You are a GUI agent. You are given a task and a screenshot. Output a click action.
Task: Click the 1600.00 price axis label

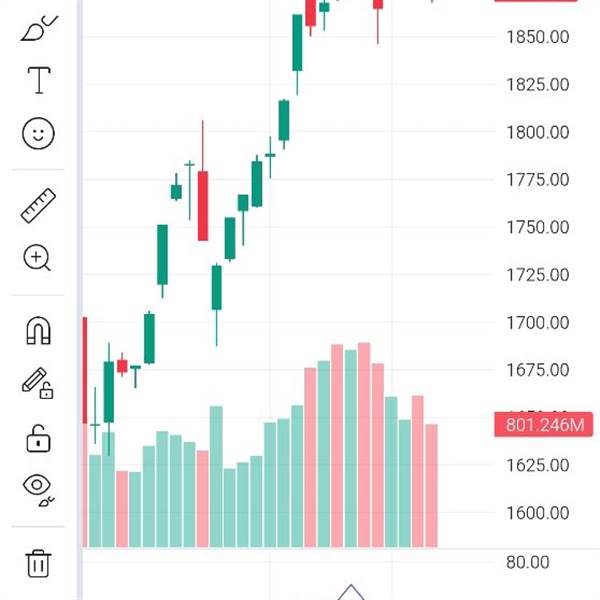[x=537, y=513]
